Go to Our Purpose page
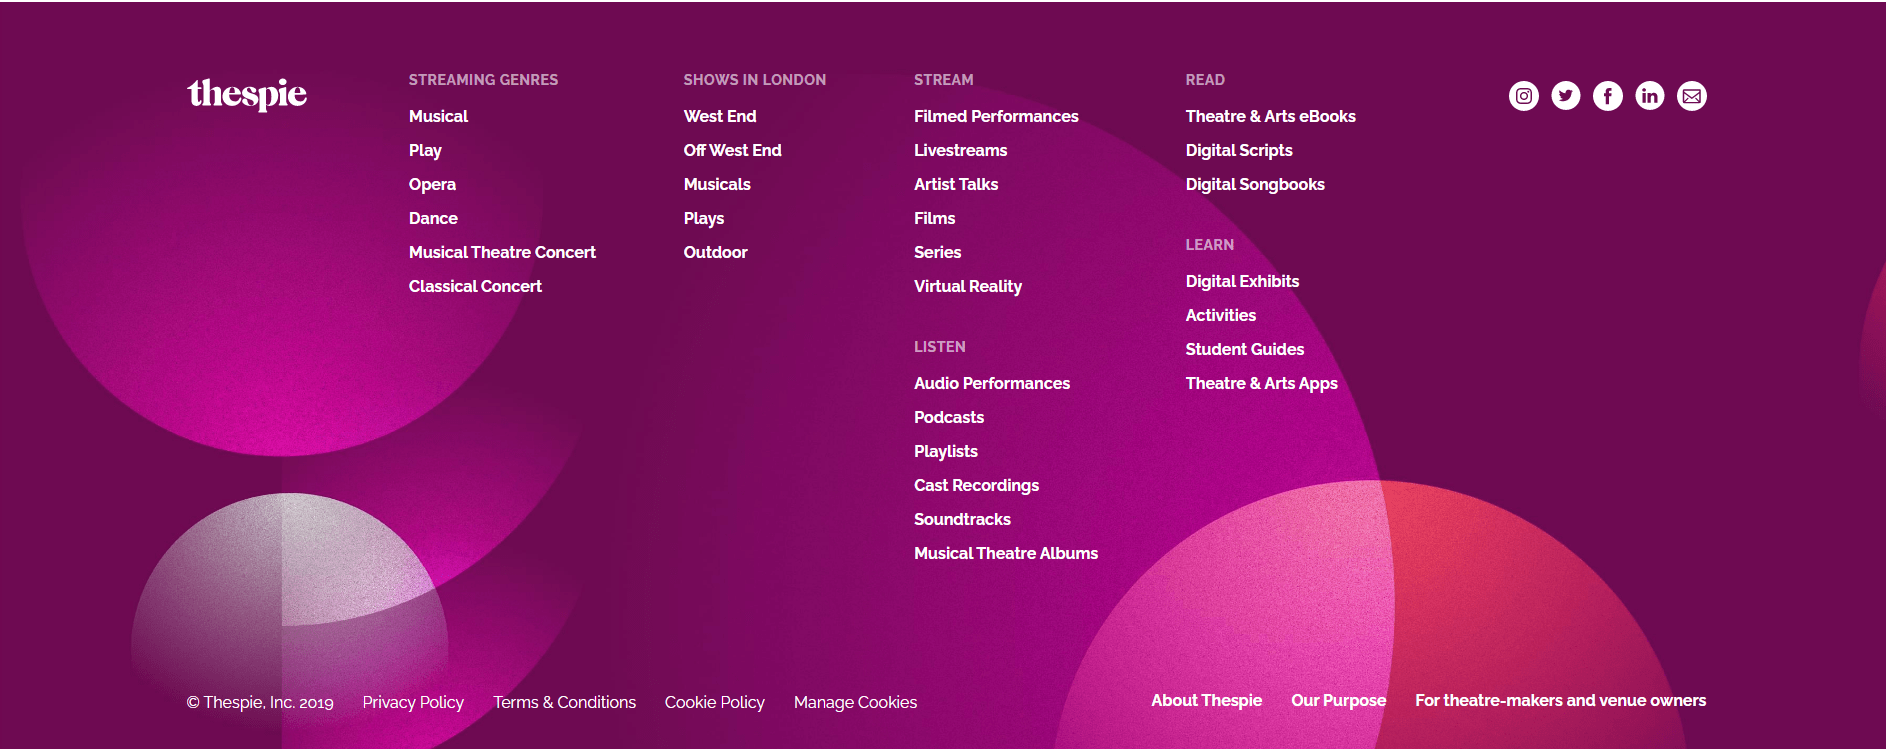The height and width of the screenshot is (749, 1886). point(1338,700)
